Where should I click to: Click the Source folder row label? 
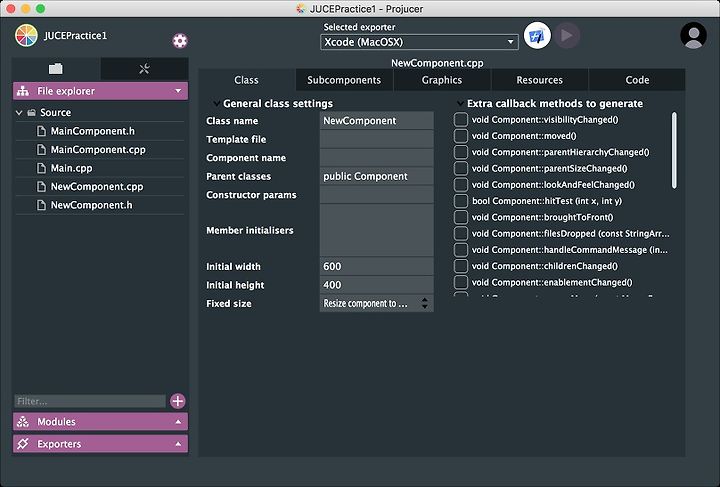(x=56, y=112)
